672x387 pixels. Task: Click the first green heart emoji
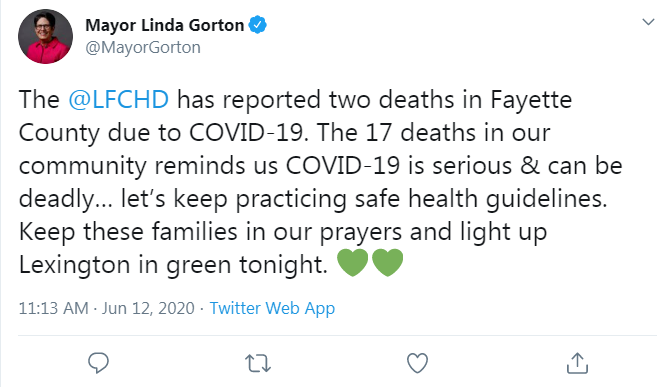[353, 262]
